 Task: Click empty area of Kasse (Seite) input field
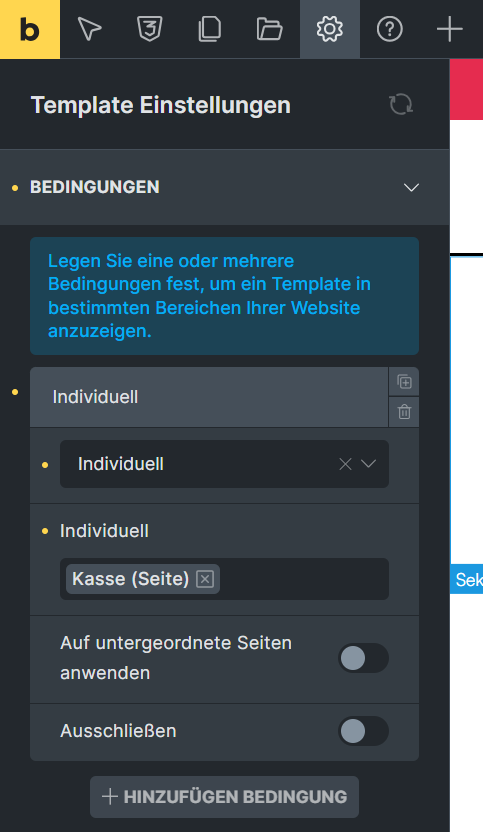click(304, 579)
